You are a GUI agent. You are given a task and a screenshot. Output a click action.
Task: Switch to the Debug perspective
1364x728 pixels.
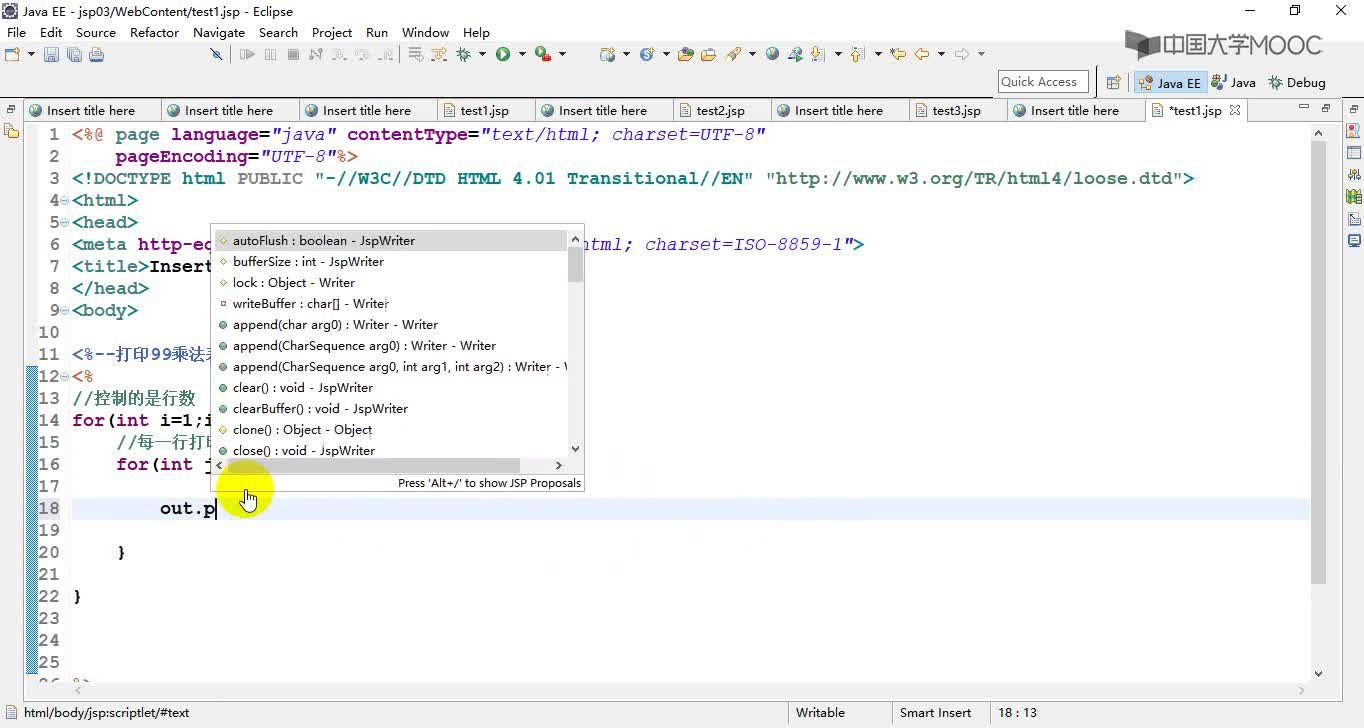pos(1296,83)
